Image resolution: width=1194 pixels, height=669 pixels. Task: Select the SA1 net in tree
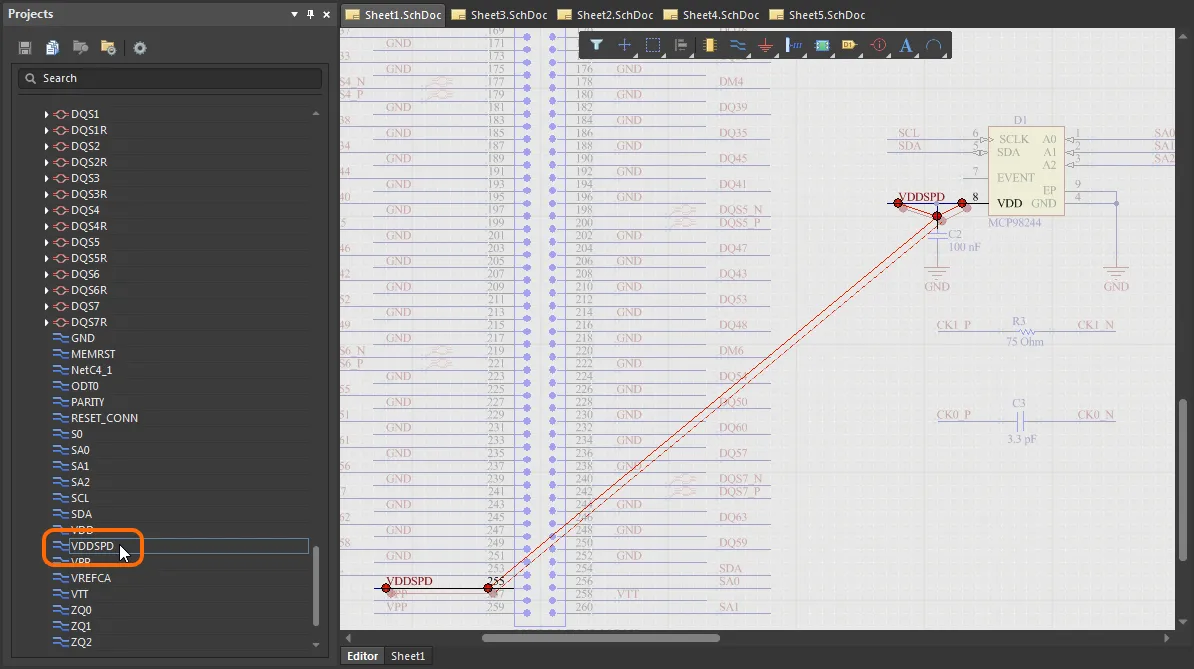pos(80,466)
